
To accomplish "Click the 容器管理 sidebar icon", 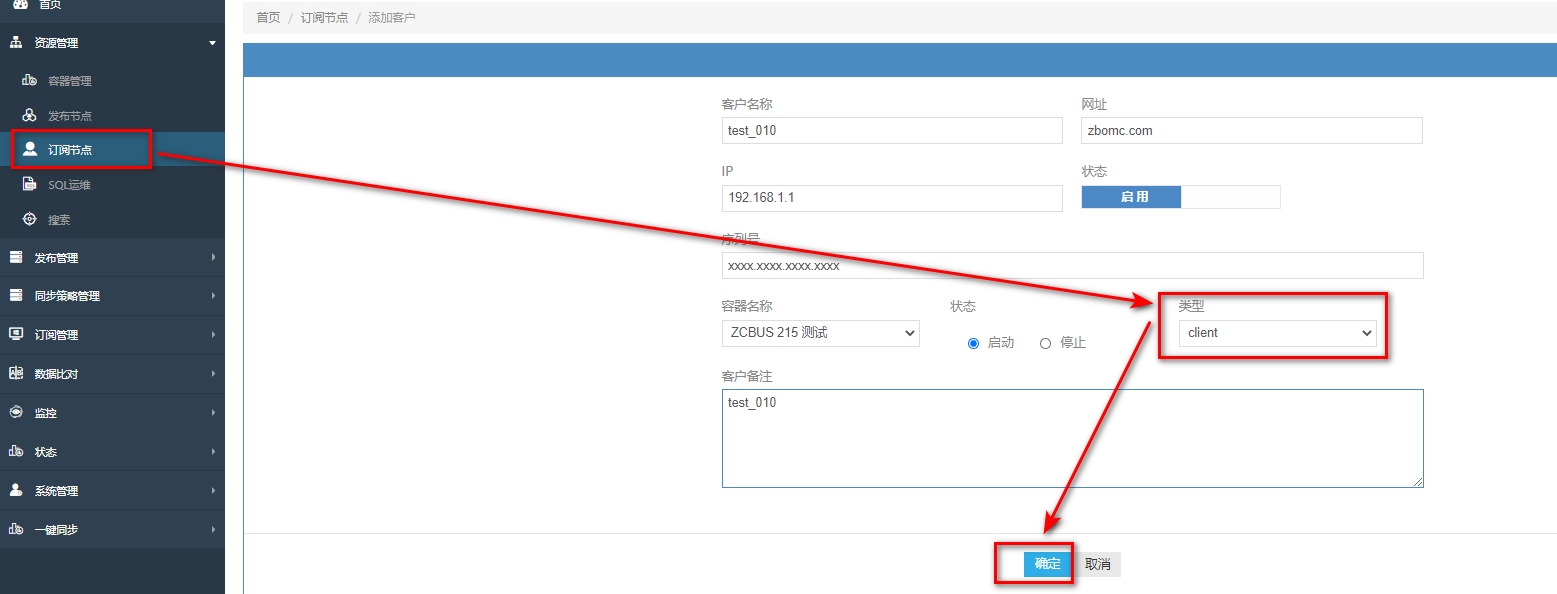I will [30, 80].
